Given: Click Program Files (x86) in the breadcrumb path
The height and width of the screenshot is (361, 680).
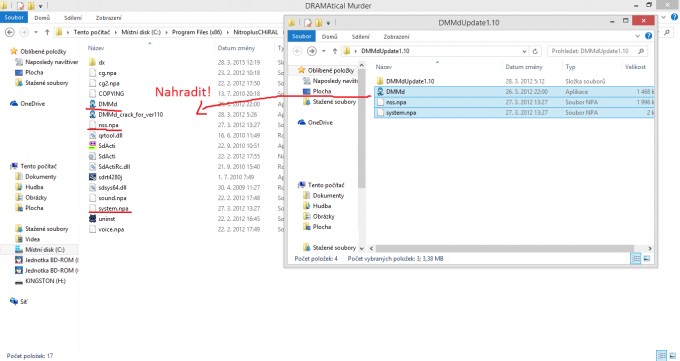Looking at the screenshot, I should click(196, 32).
